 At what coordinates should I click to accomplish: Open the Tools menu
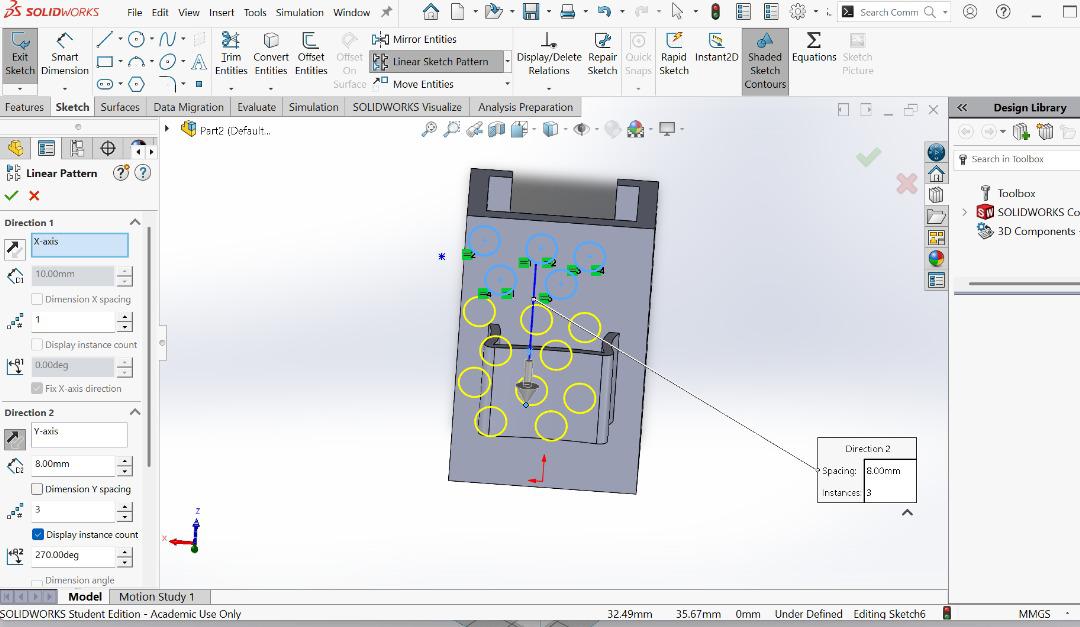pyautogui.click(x=255, y=12)
